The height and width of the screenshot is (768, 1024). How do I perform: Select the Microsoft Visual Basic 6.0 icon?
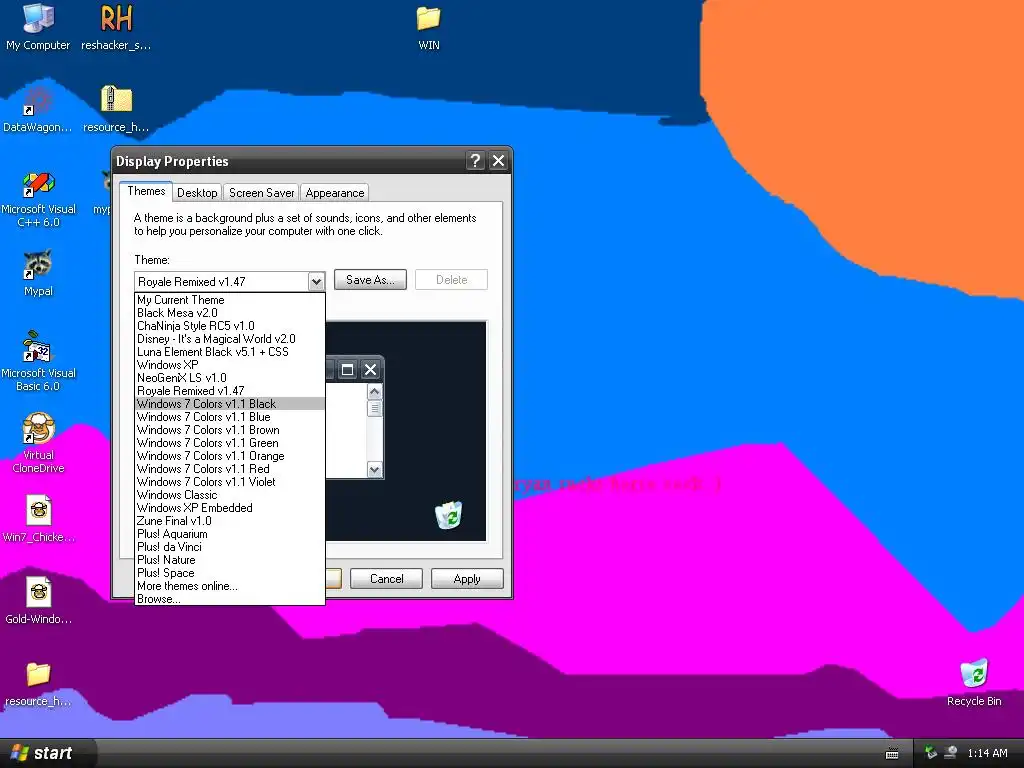tap(38, 361)
